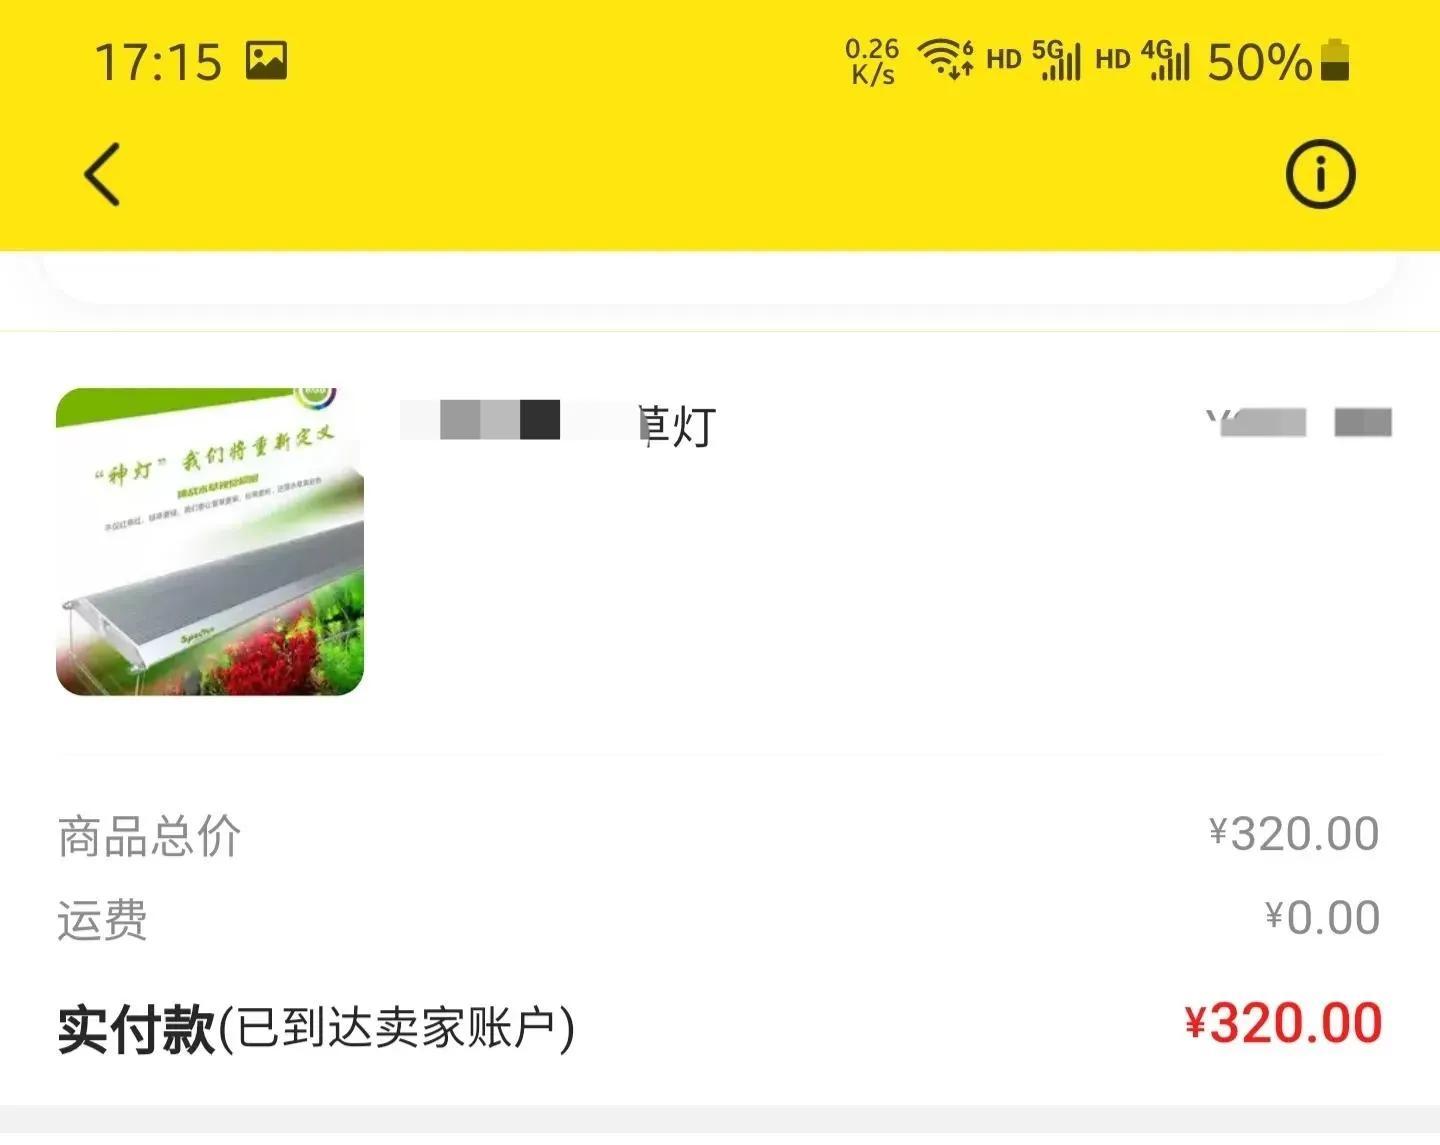The width and height of the screenshot is (1440, 1145).
Task: Tap the battery icon in status bar
Action: click(1335, 61)
